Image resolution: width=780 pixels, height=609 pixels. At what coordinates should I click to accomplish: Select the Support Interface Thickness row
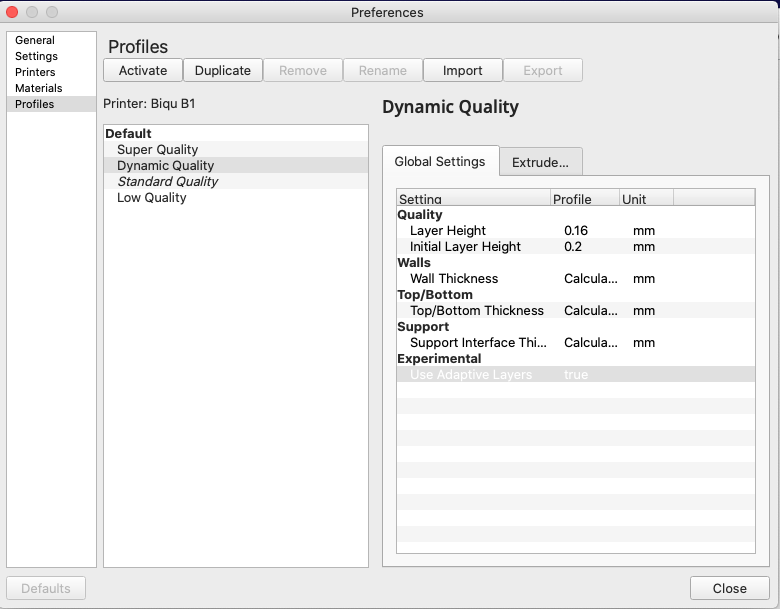pyautogui.click(x=576, y=342)
